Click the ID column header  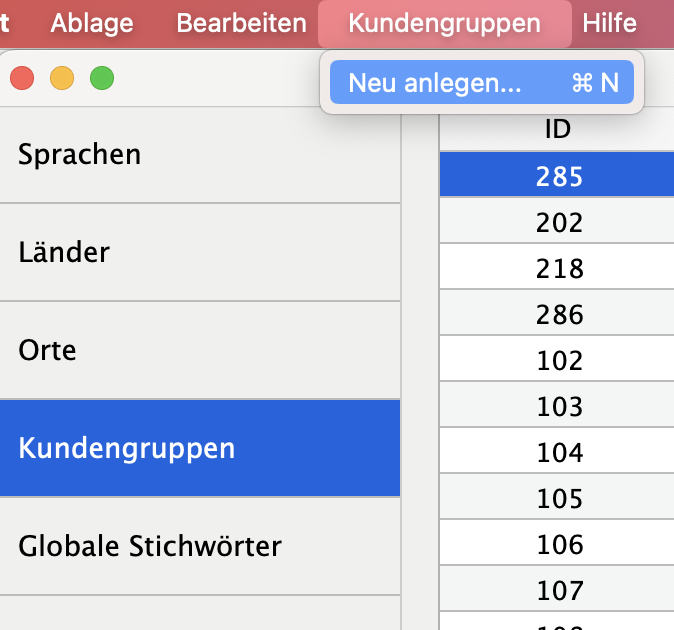pos(557,129)
